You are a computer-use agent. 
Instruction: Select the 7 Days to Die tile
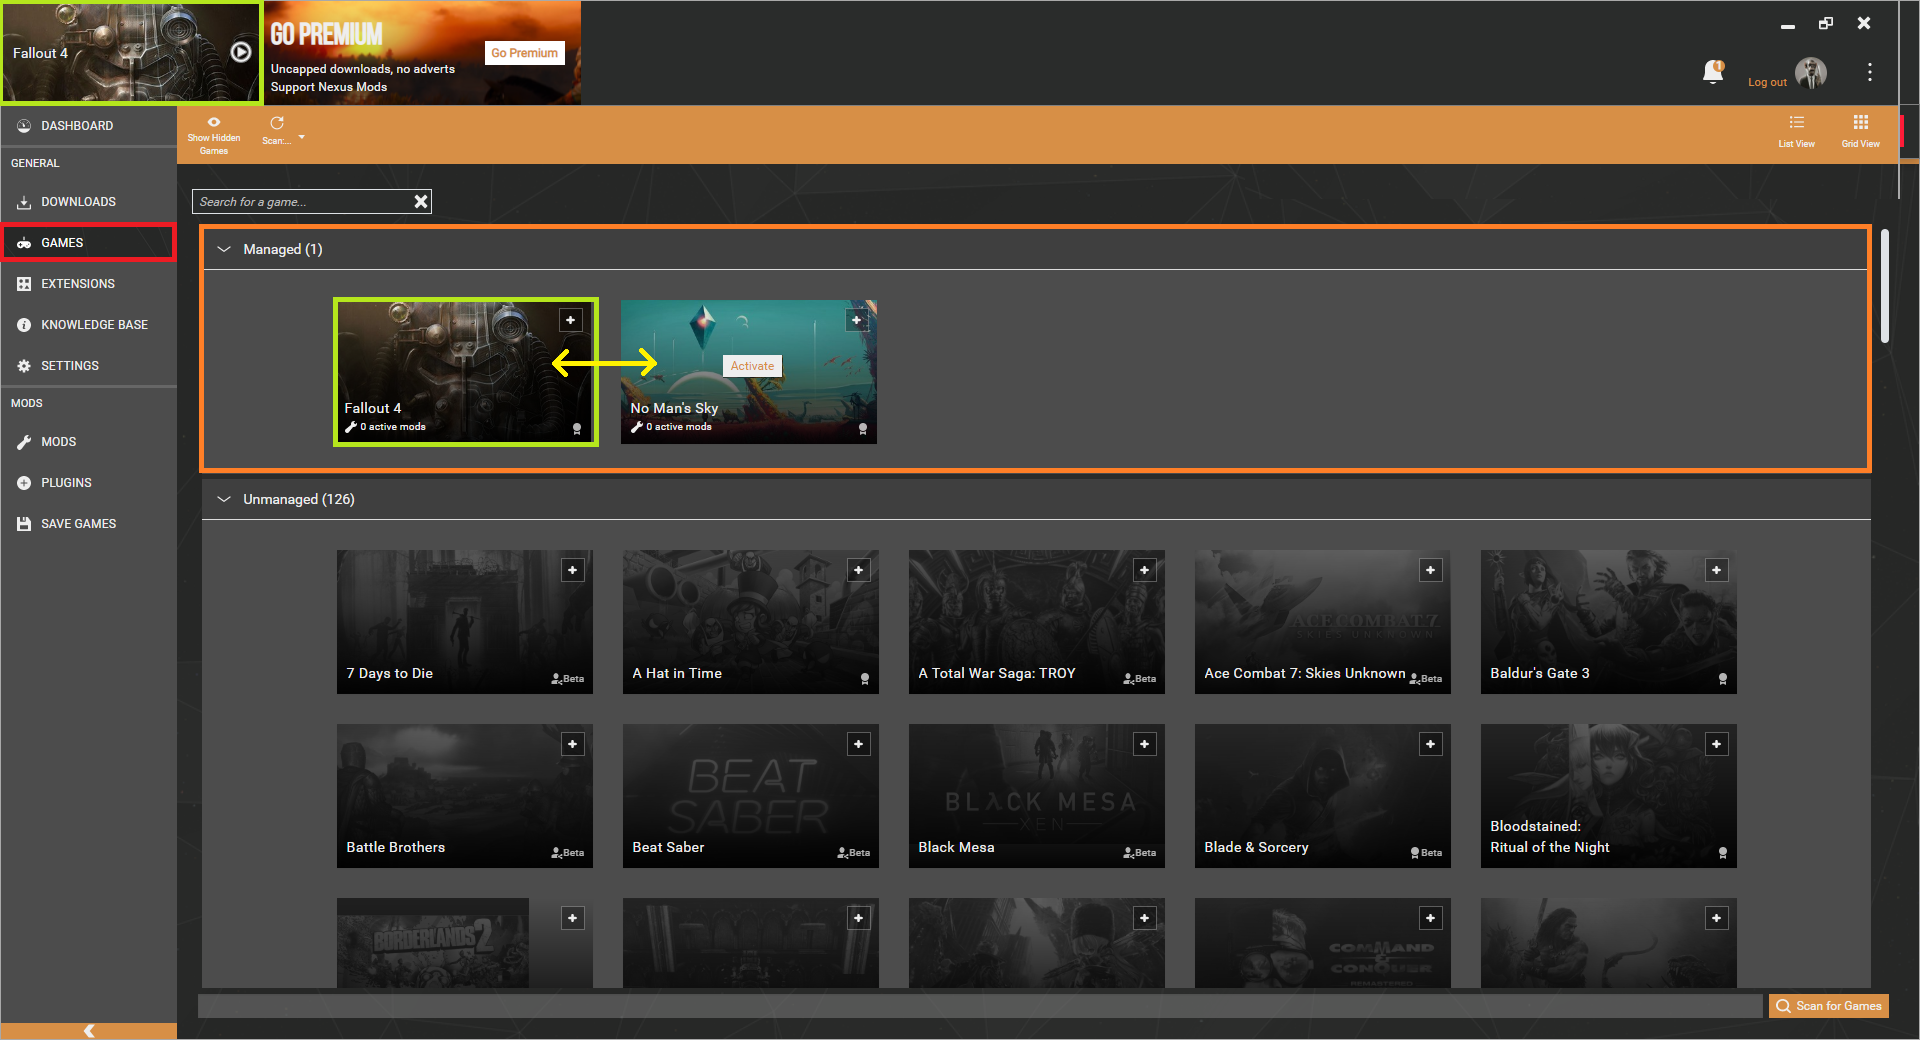465,622
